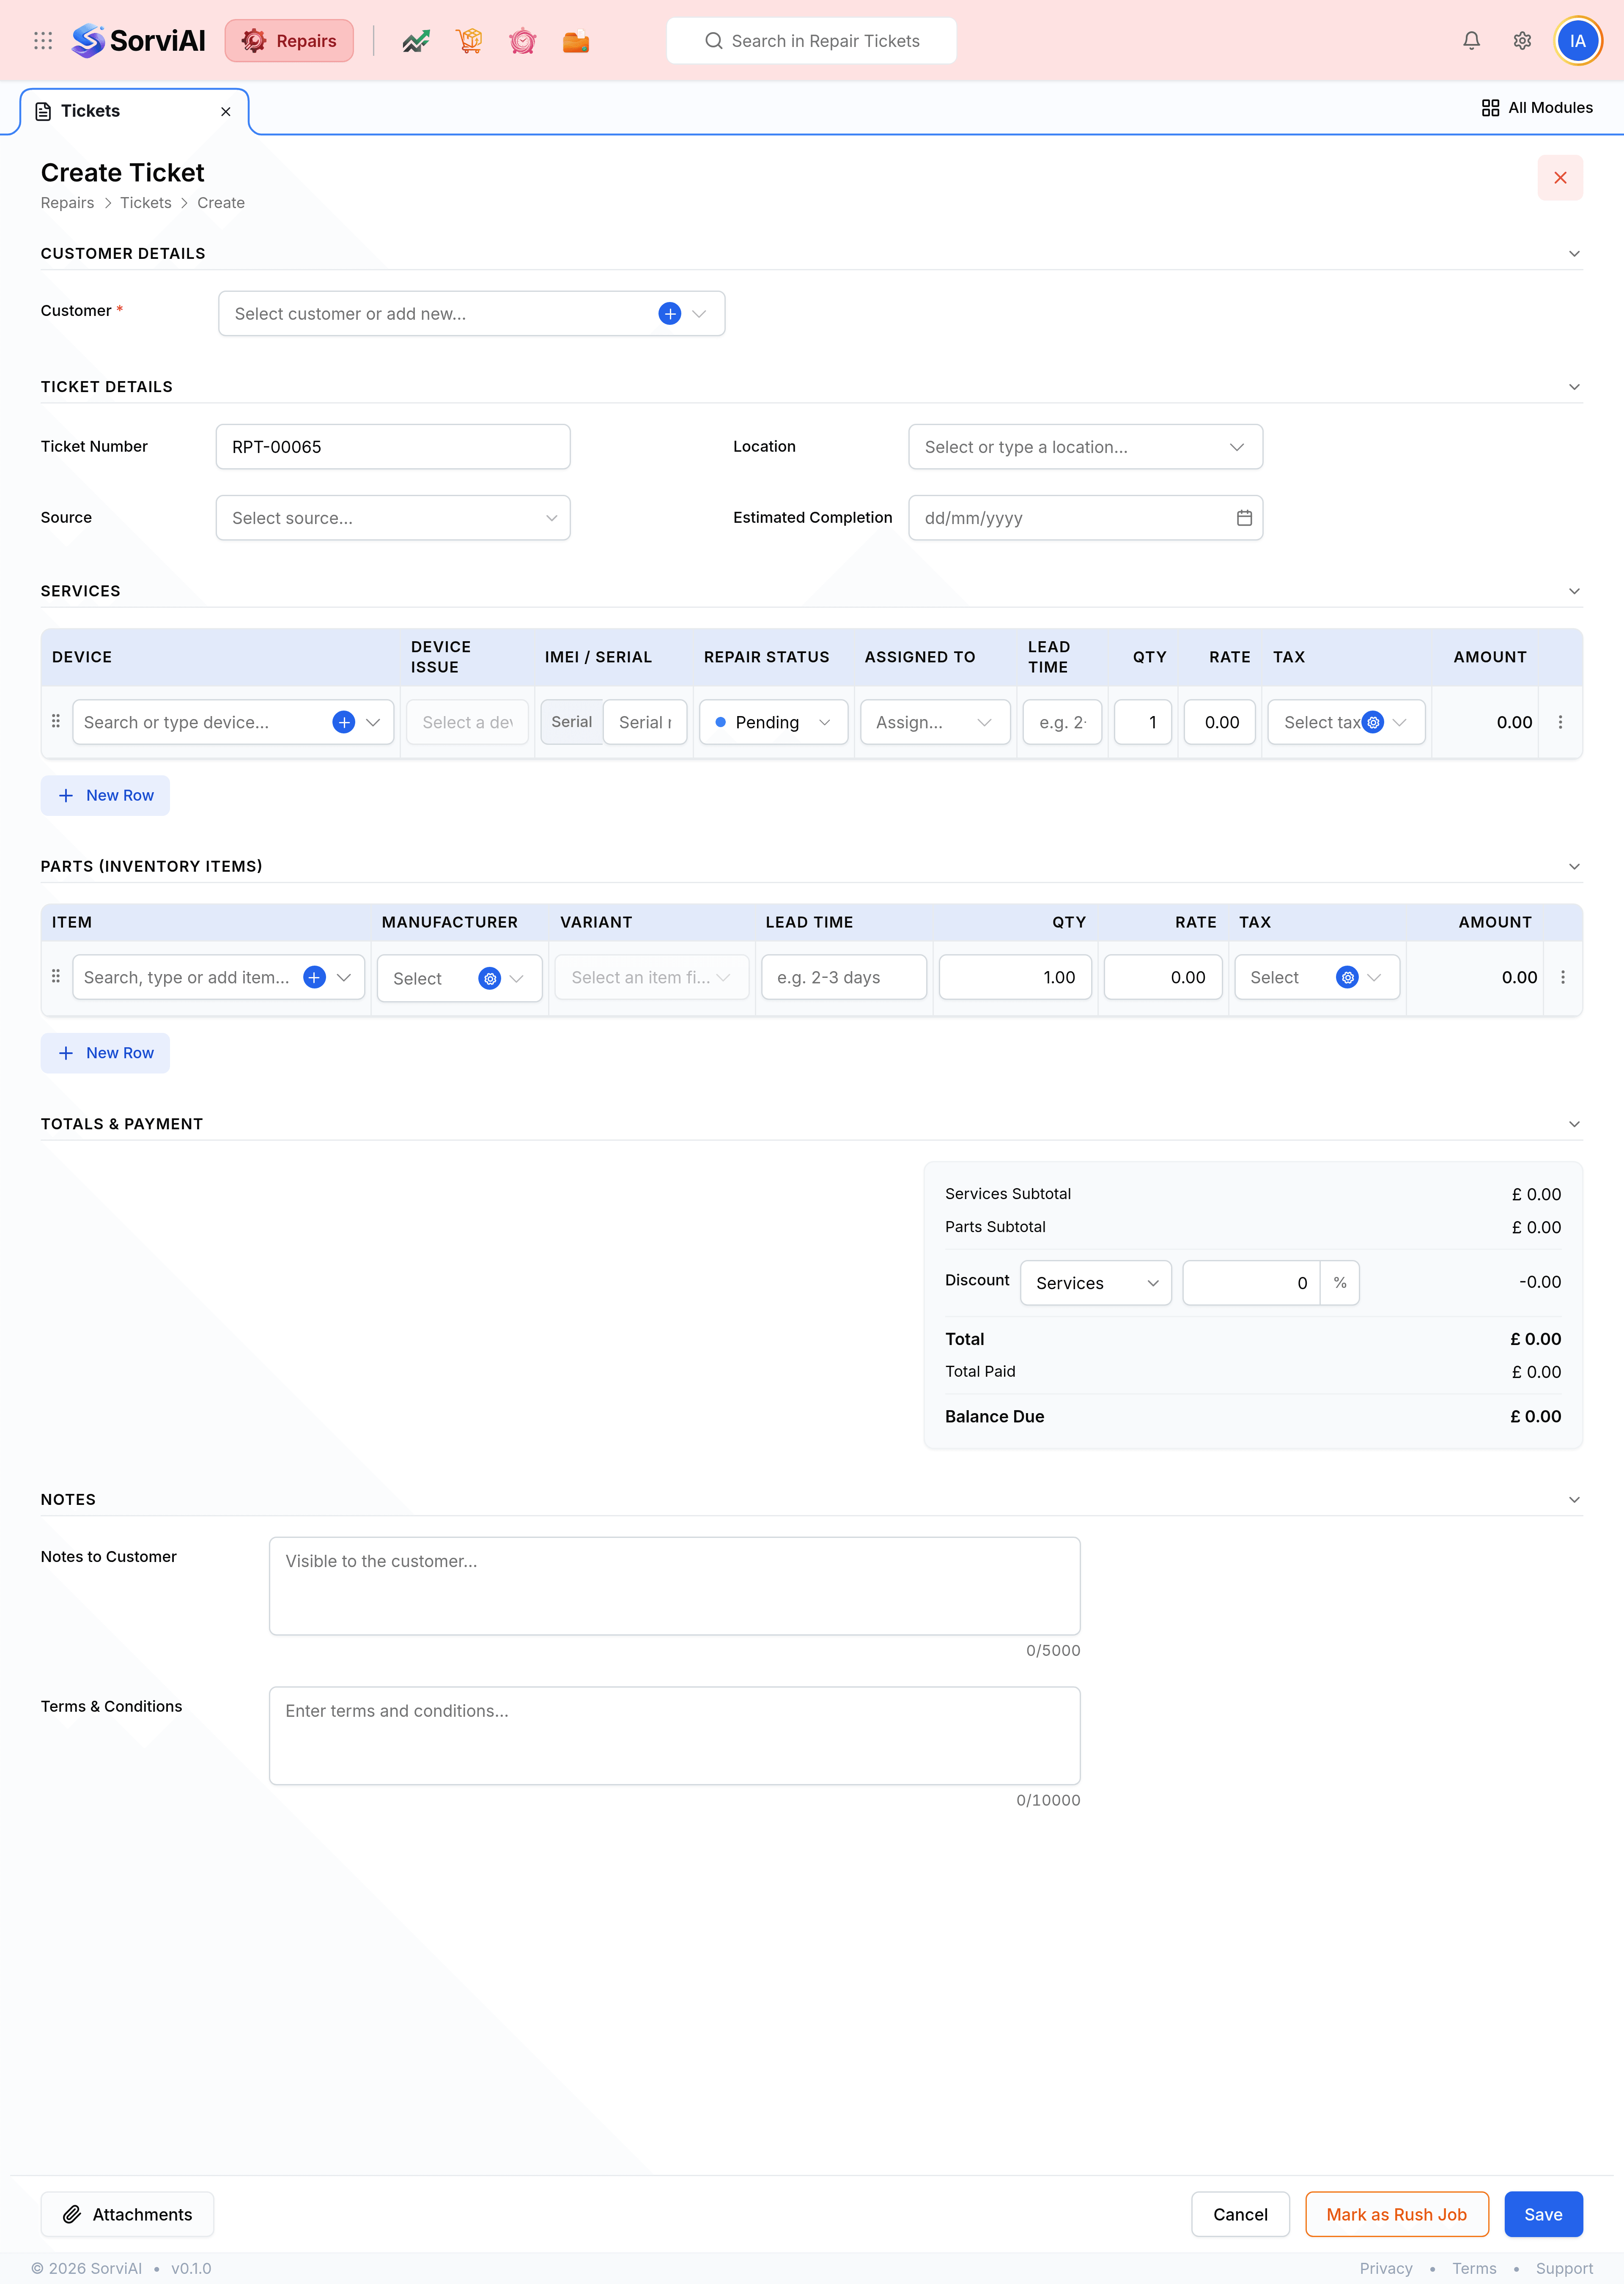Click the Ticket Number field

click(393, 447)
